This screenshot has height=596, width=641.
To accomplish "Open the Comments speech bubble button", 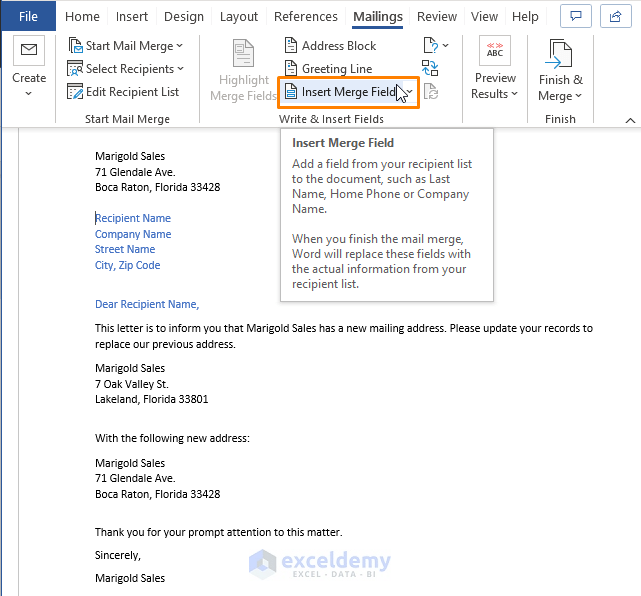I will 576,16.
